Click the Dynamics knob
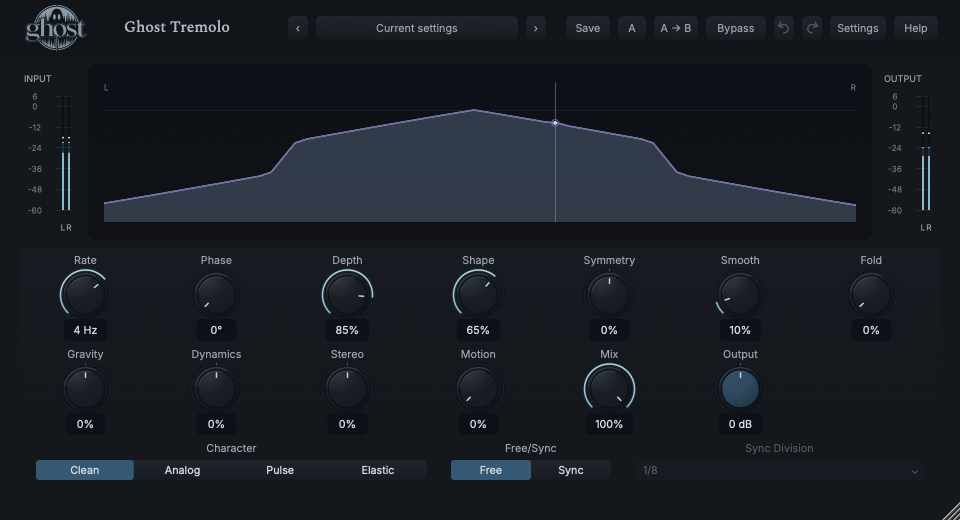Viewport: 960px width, 520px height. coord(216,390)
